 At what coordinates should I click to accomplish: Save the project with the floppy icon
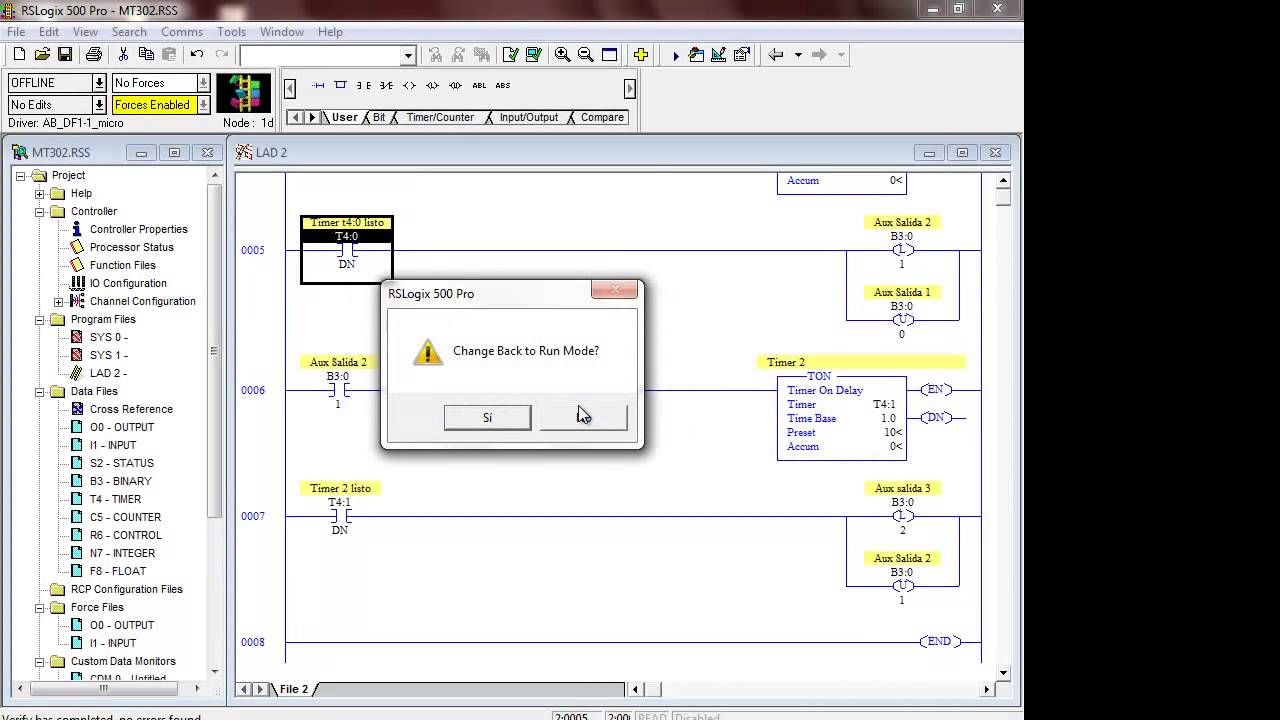click(x=65, y=55)
